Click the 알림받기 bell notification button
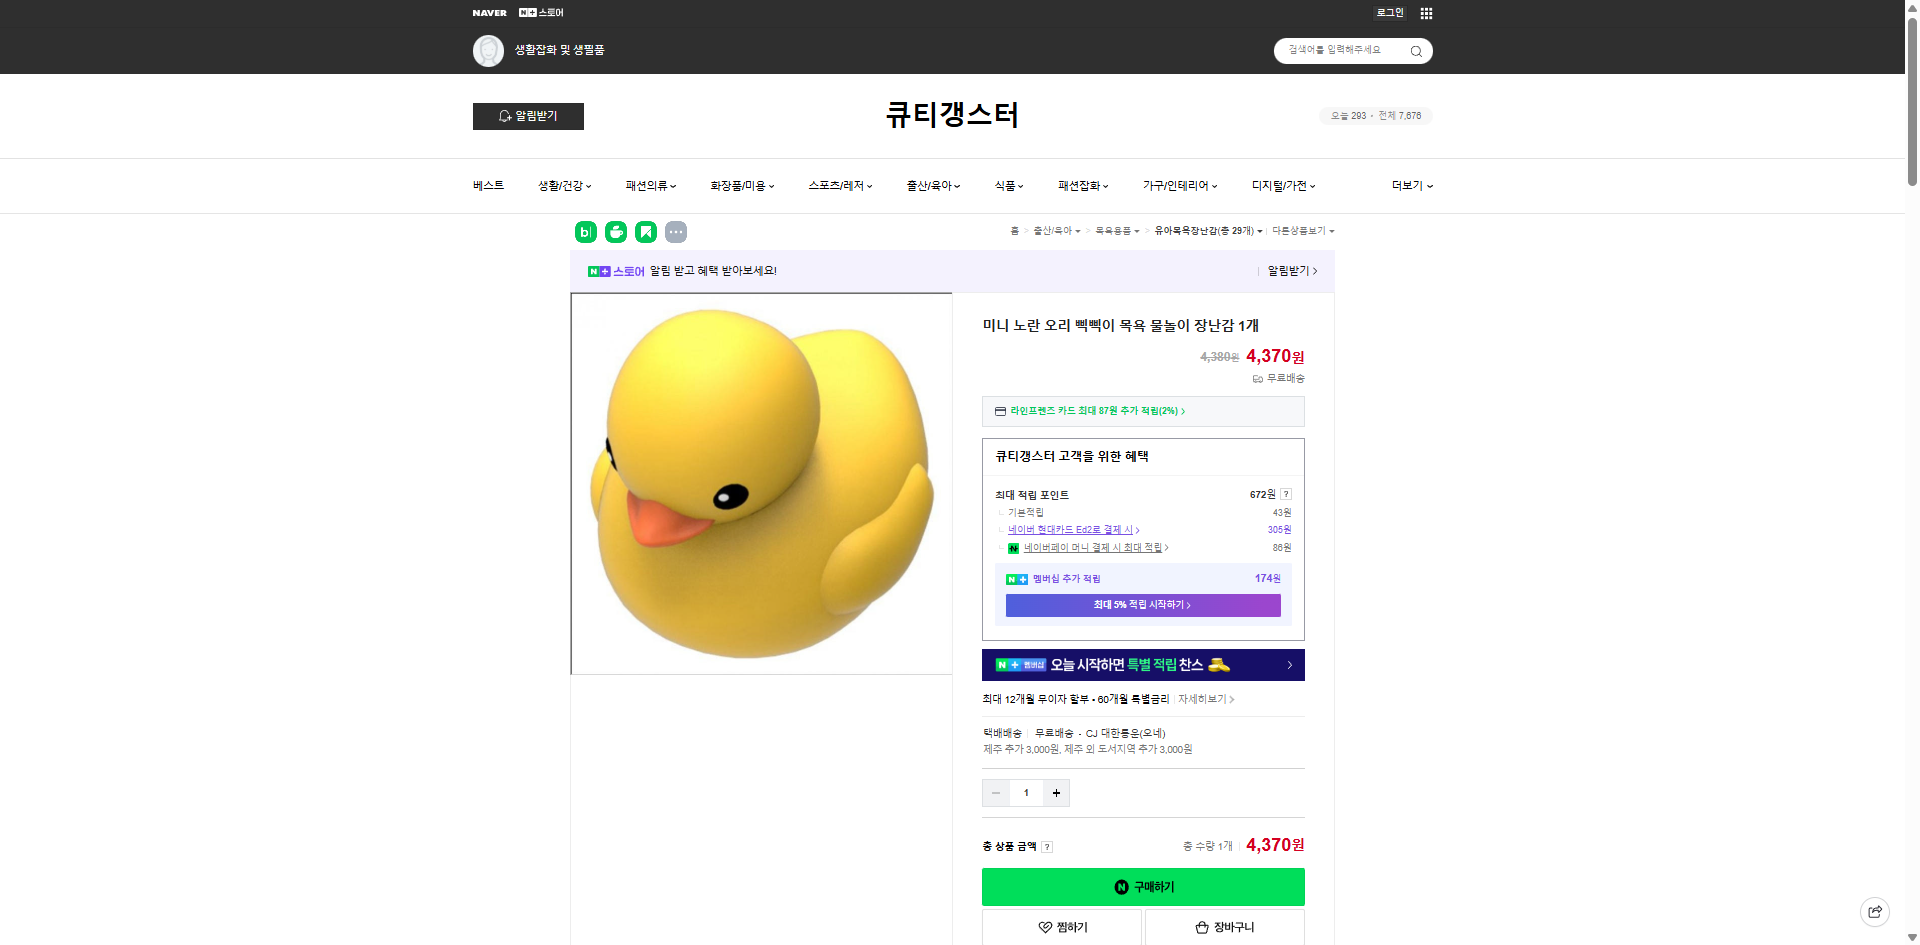1920x945 pixels. [x=528, y=116]
